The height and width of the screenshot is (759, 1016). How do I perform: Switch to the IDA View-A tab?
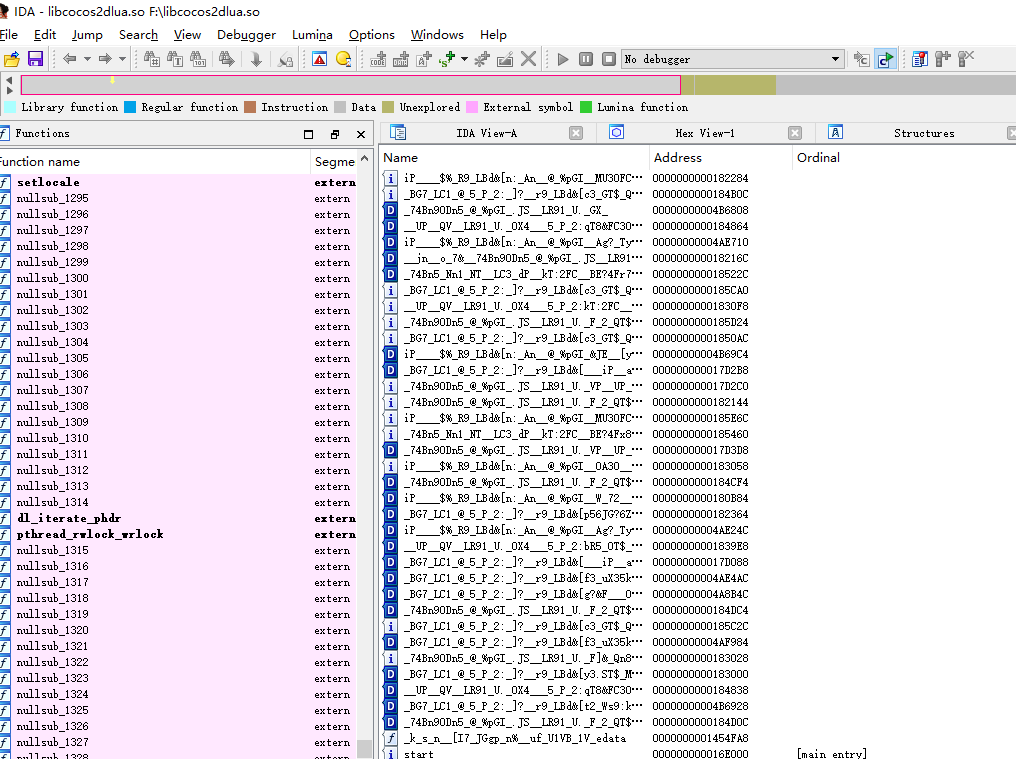click(486, 133)
